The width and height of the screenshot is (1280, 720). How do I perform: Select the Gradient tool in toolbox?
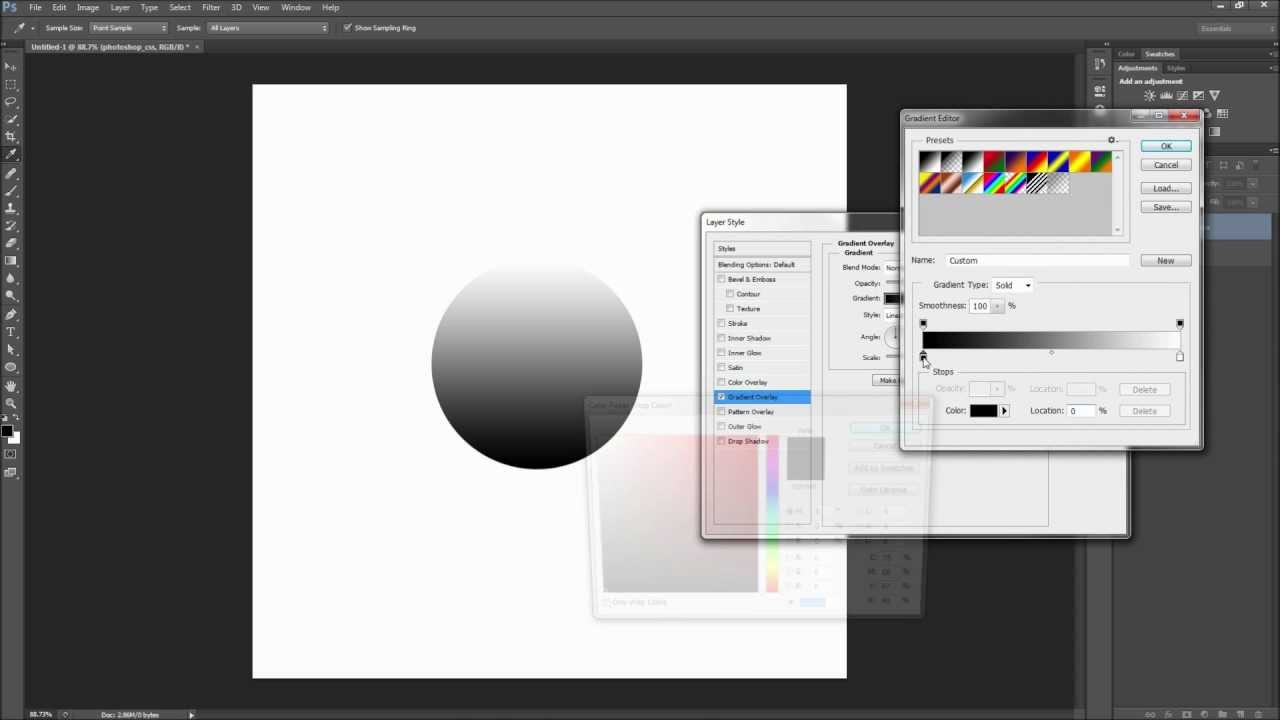click(x=11, y=261)
